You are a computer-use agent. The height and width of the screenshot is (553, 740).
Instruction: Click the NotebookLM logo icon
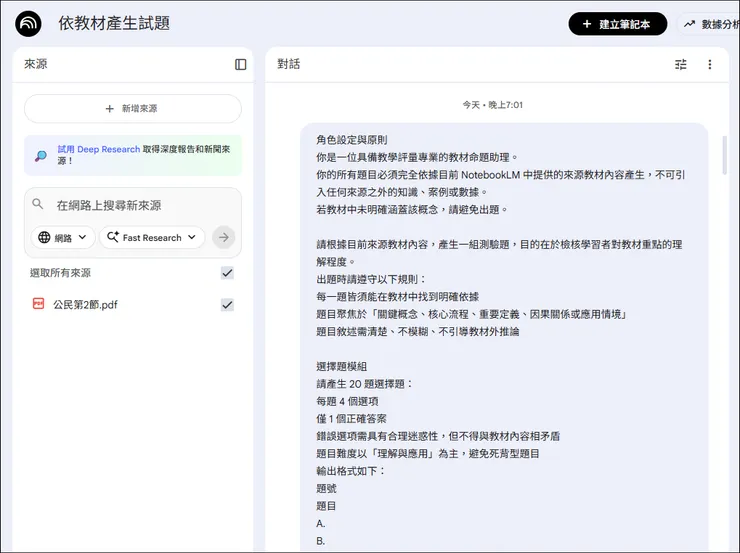(x=28, y=24)
